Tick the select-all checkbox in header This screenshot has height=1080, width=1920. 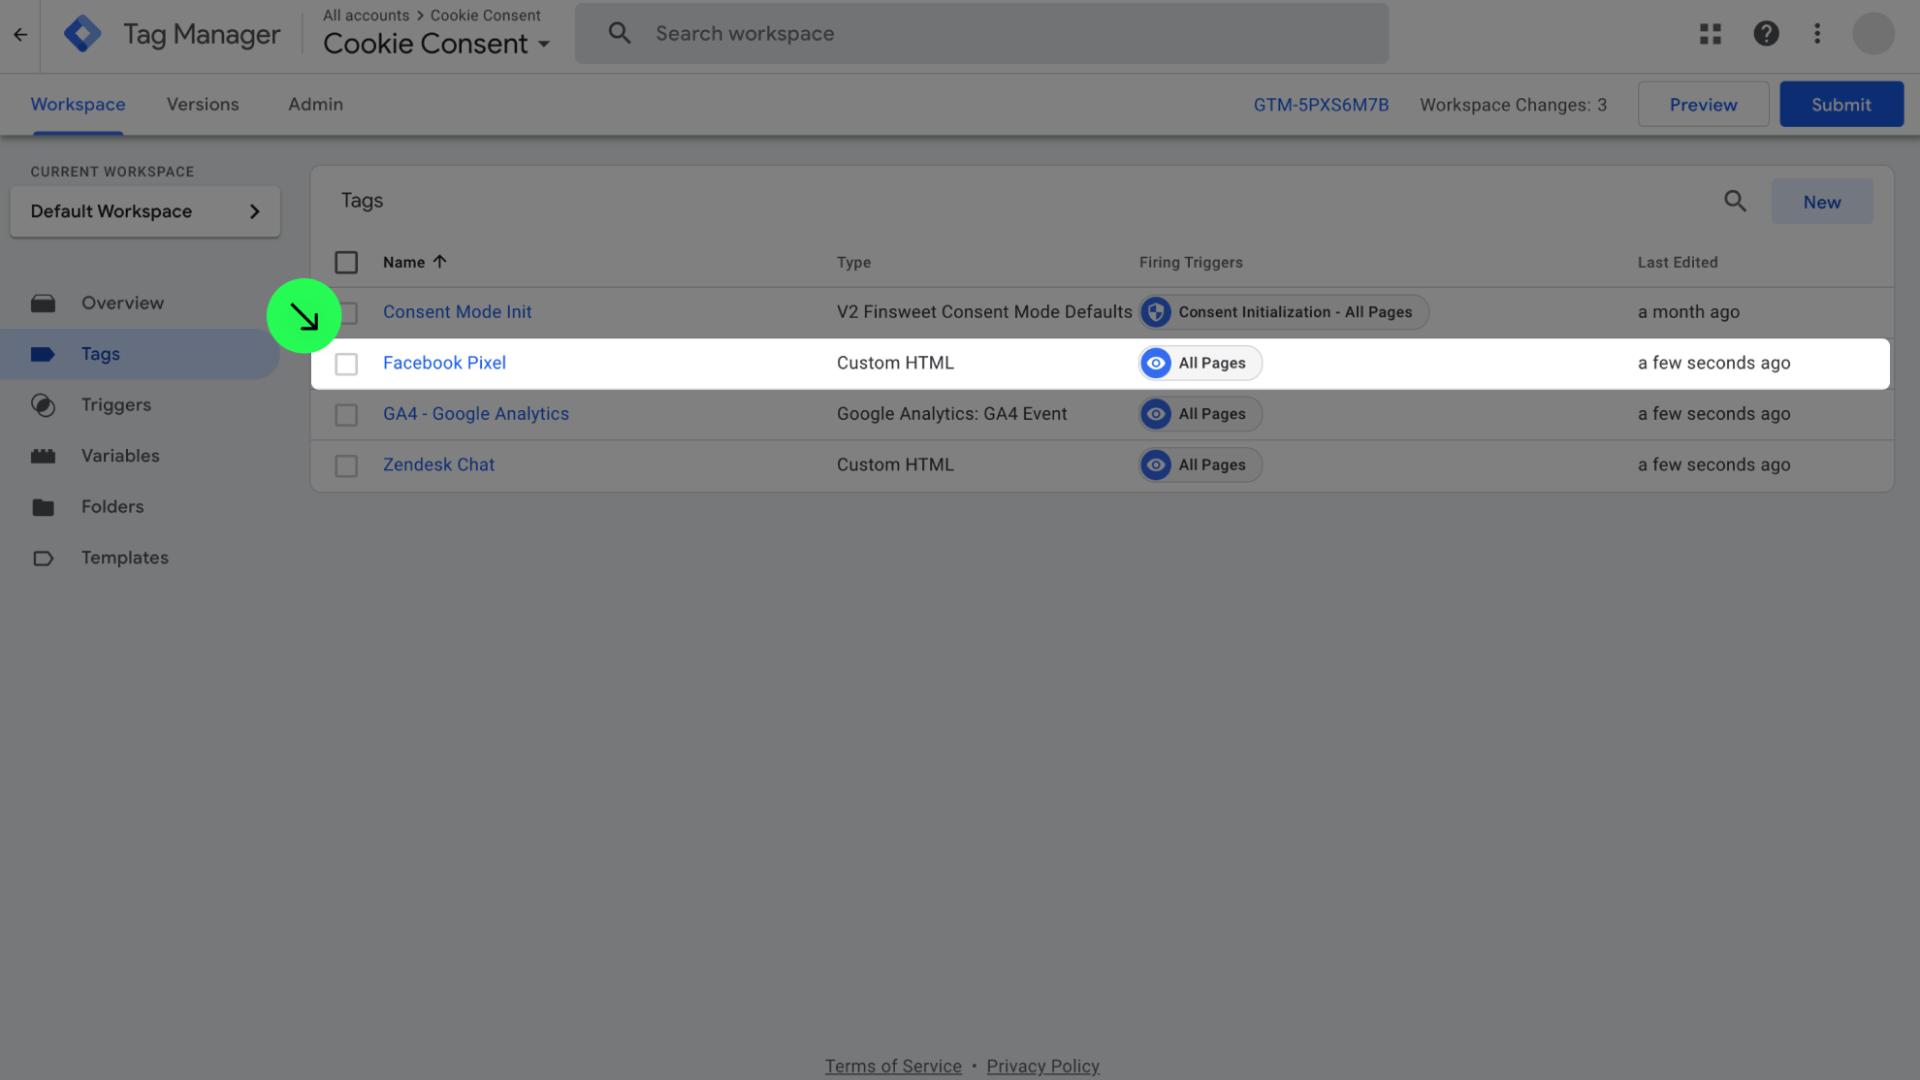346,262
